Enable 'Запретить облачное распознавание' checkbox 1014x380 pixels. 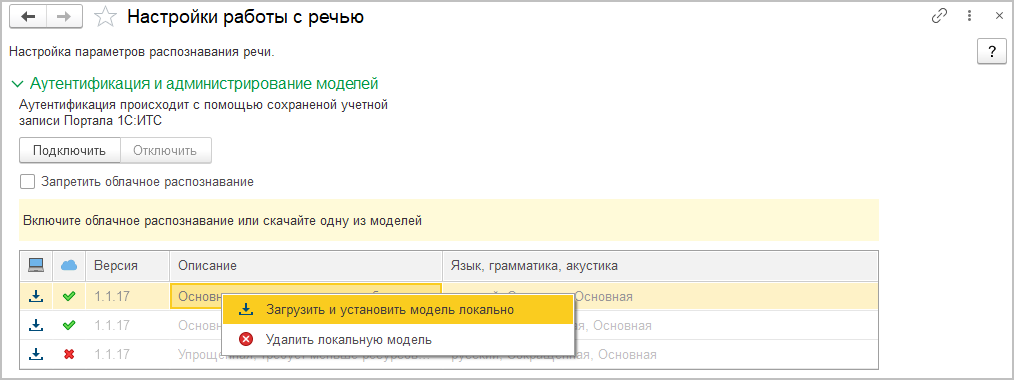pyautogui.click(x=27, y=182)
